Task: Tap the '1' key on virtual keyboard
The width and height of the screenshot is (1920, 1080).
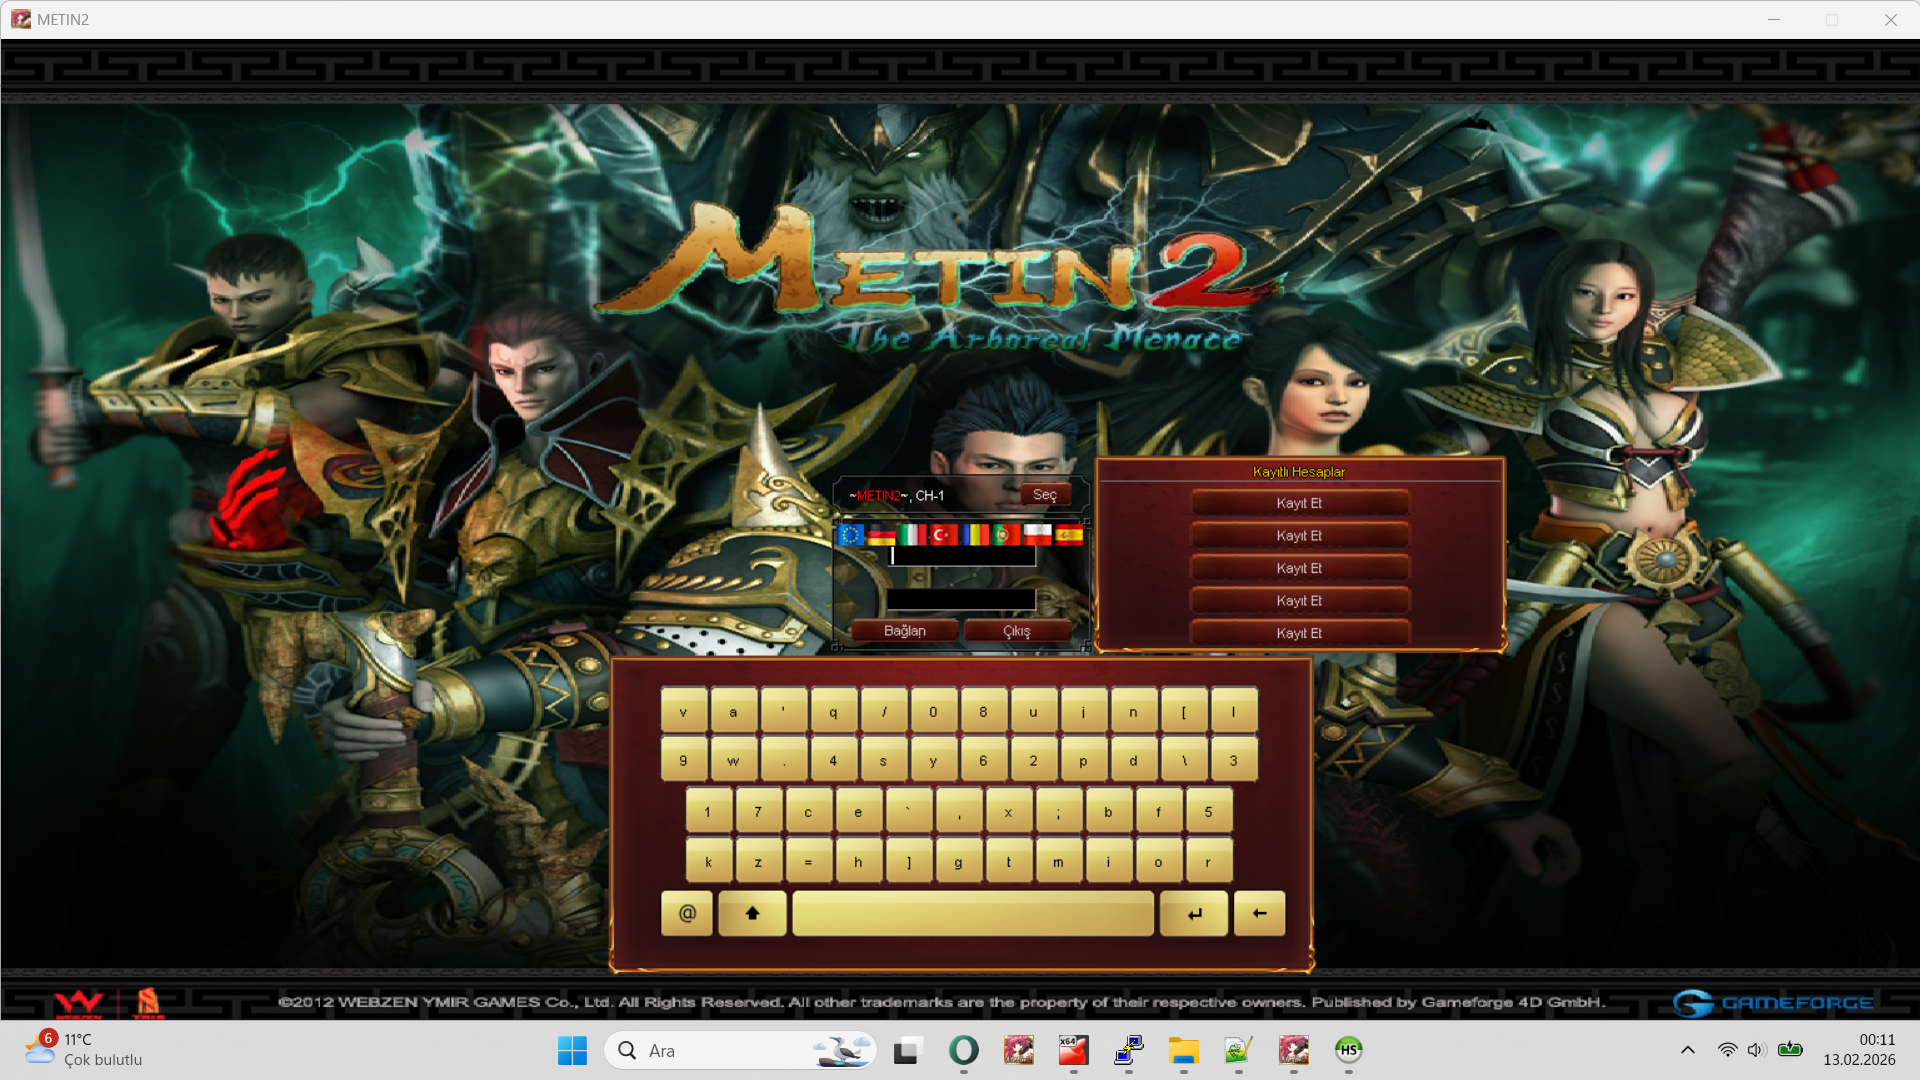Action: click(708, 811)
